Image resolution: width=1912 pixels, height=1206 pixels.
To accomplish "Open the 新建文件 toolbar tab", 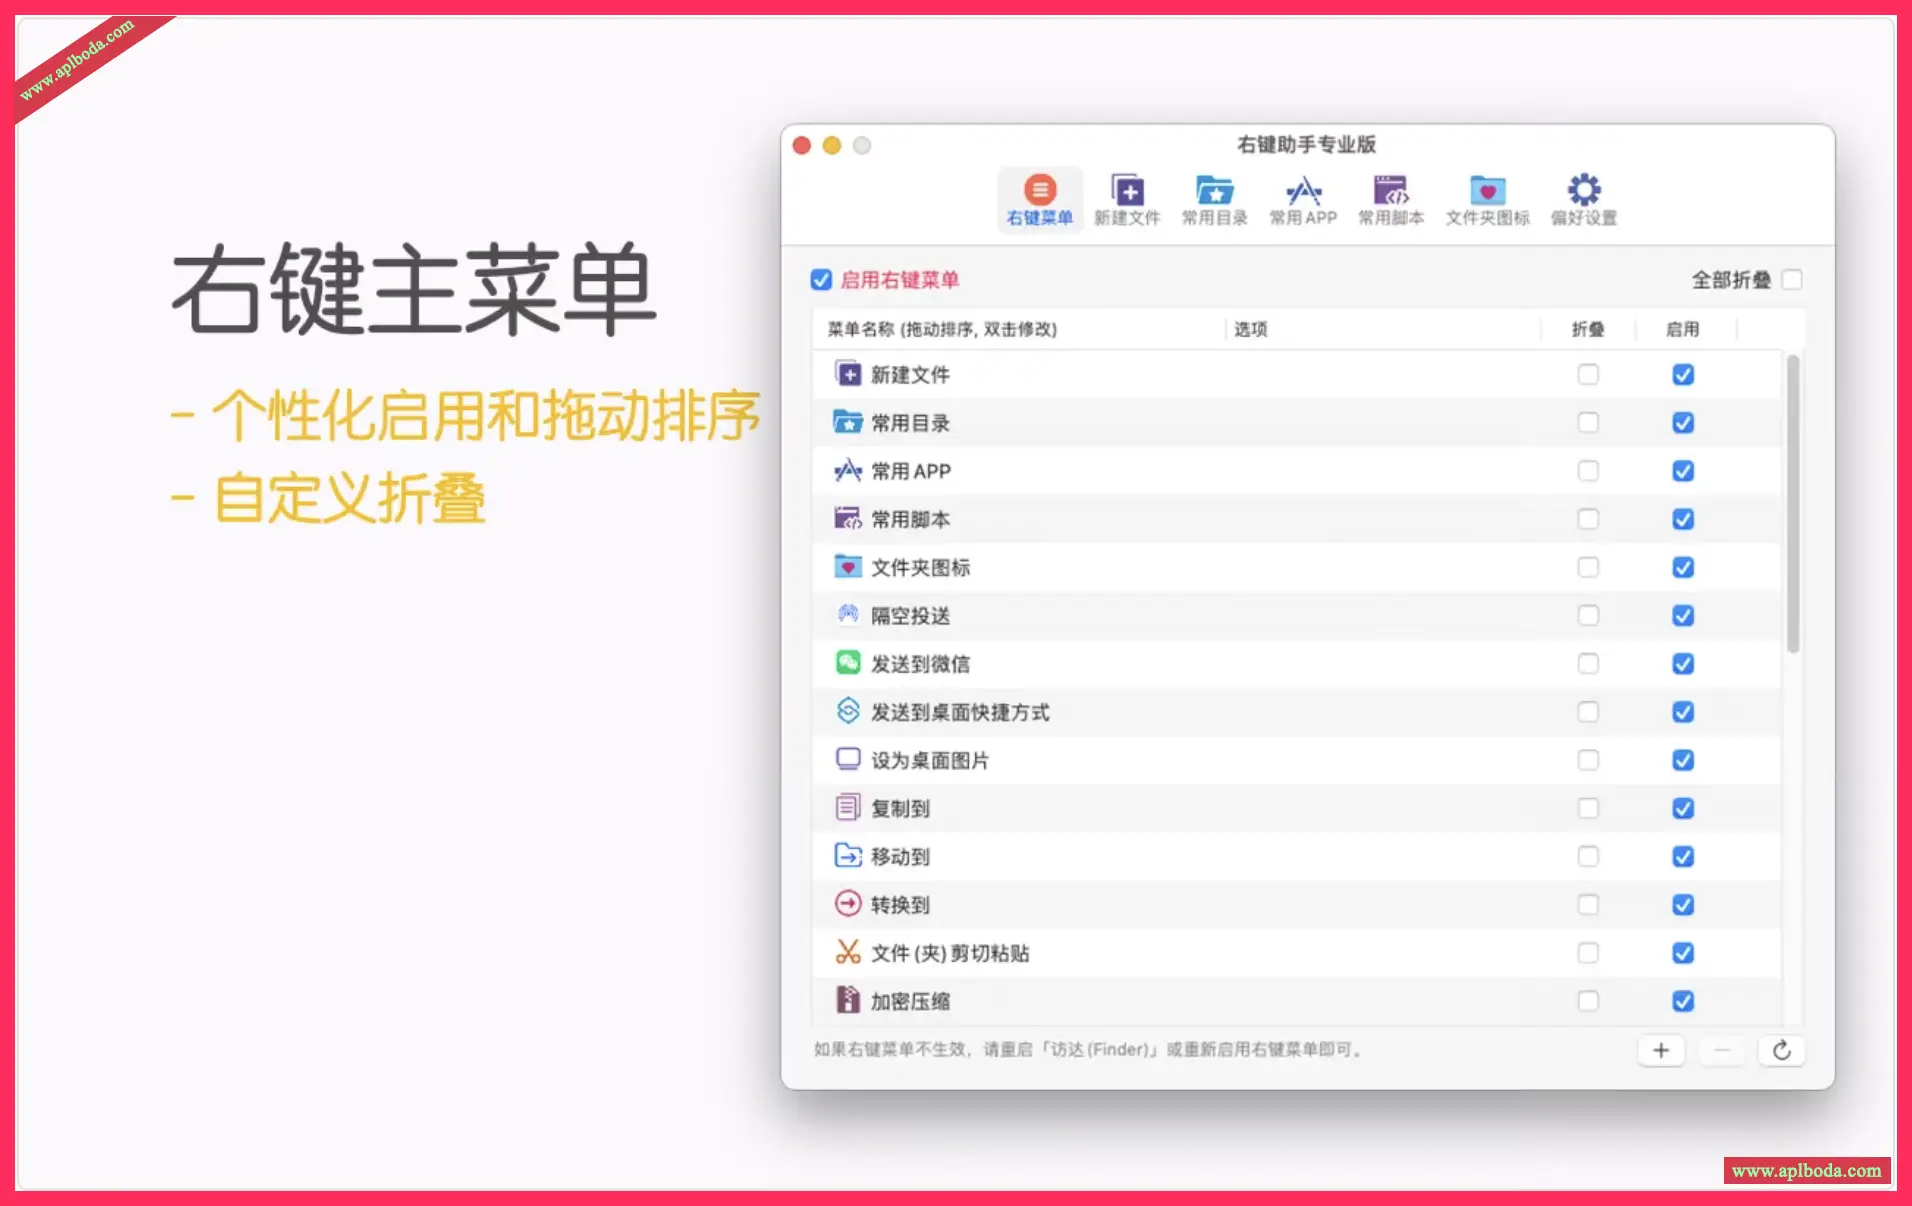I will click(1127, 199).
